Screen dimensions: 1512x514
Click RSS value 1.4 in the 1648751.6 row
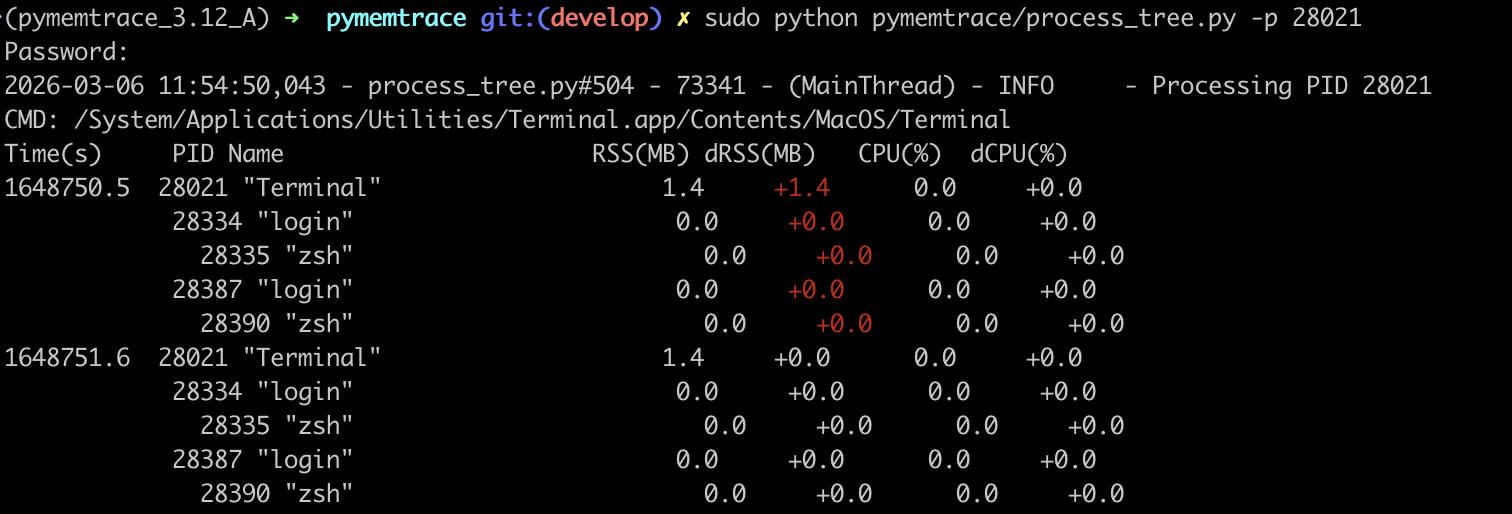tap(683, 358)
